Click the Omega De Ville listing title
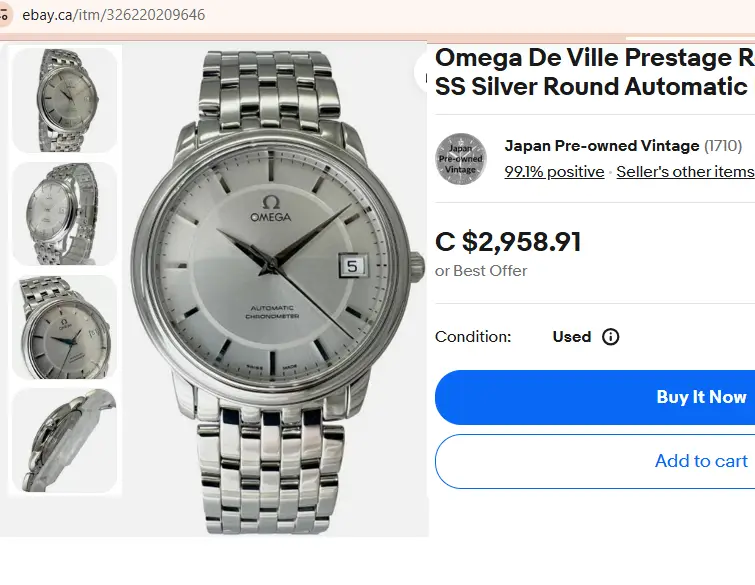This screenshot has height=585, width=755. (594, 72)
